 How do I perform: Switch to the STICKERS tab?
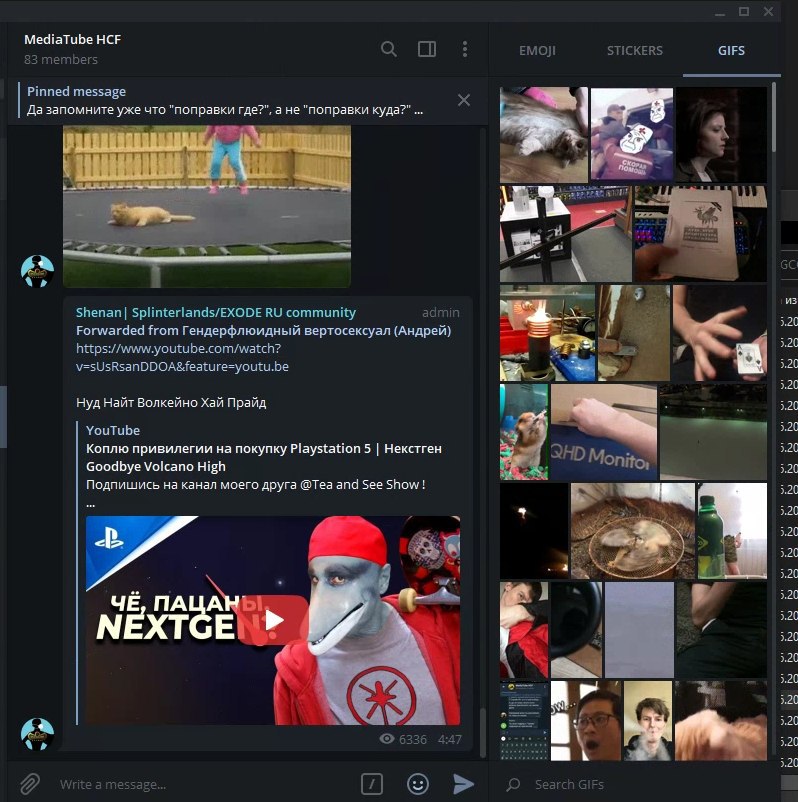pyautogui.click(x=634, y=51)
